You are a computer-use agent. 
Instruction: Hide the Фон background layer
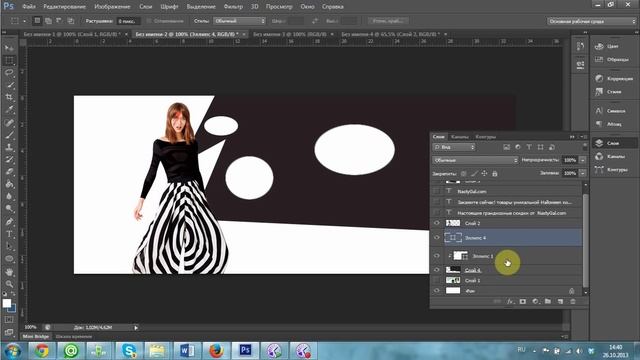pos(437,291)
